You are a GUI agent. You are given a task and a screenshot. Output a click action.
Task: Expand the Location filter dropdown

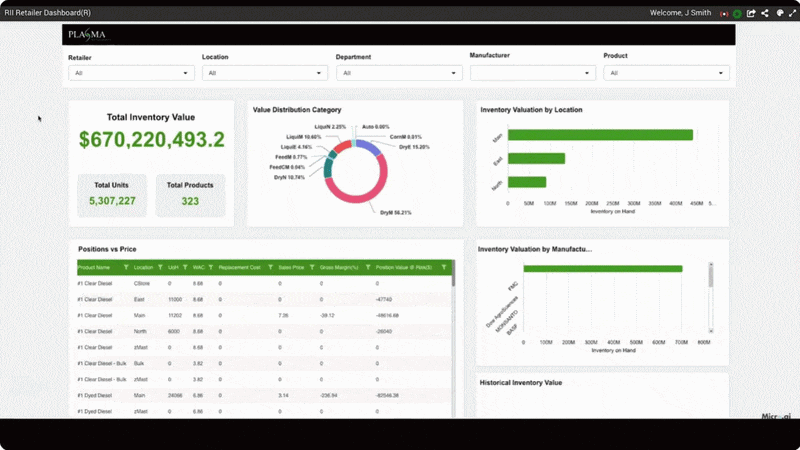pos(264,73)
